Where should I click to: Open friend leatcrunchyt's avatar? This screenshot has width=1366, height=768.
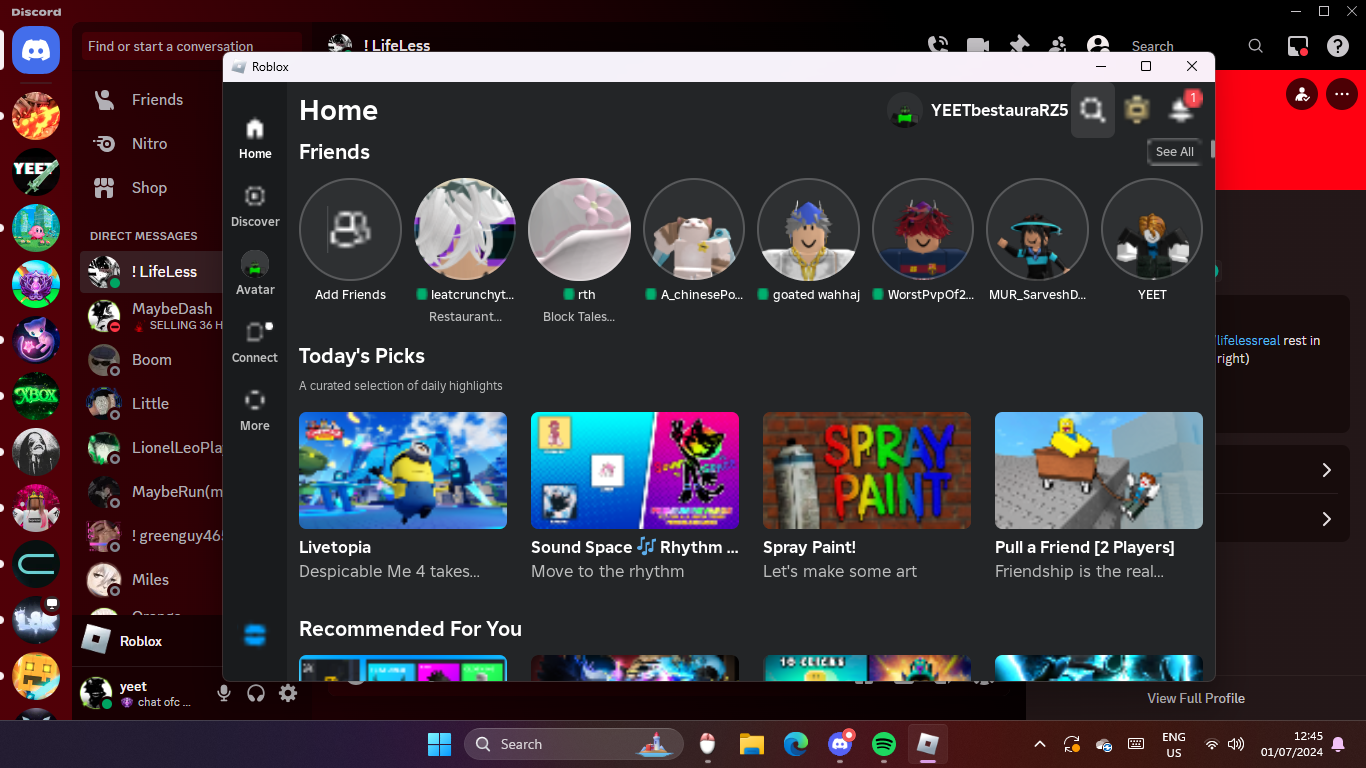[x=465, y=229]
